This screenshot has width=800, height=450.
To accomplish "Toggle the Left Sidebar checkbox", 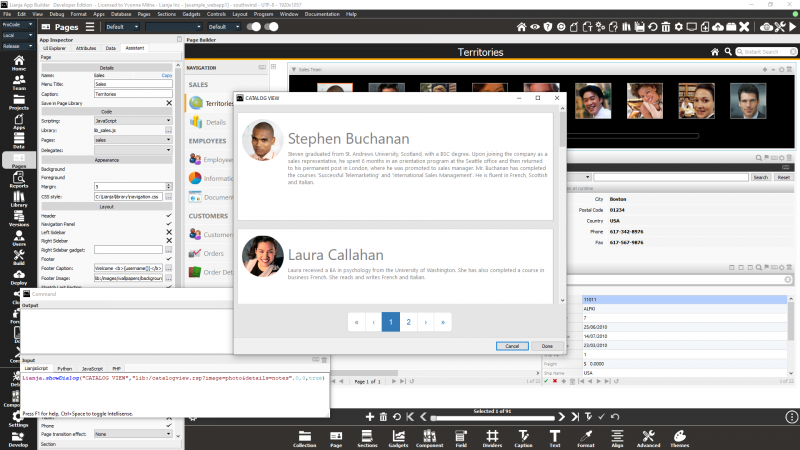I will coord(169,232).
